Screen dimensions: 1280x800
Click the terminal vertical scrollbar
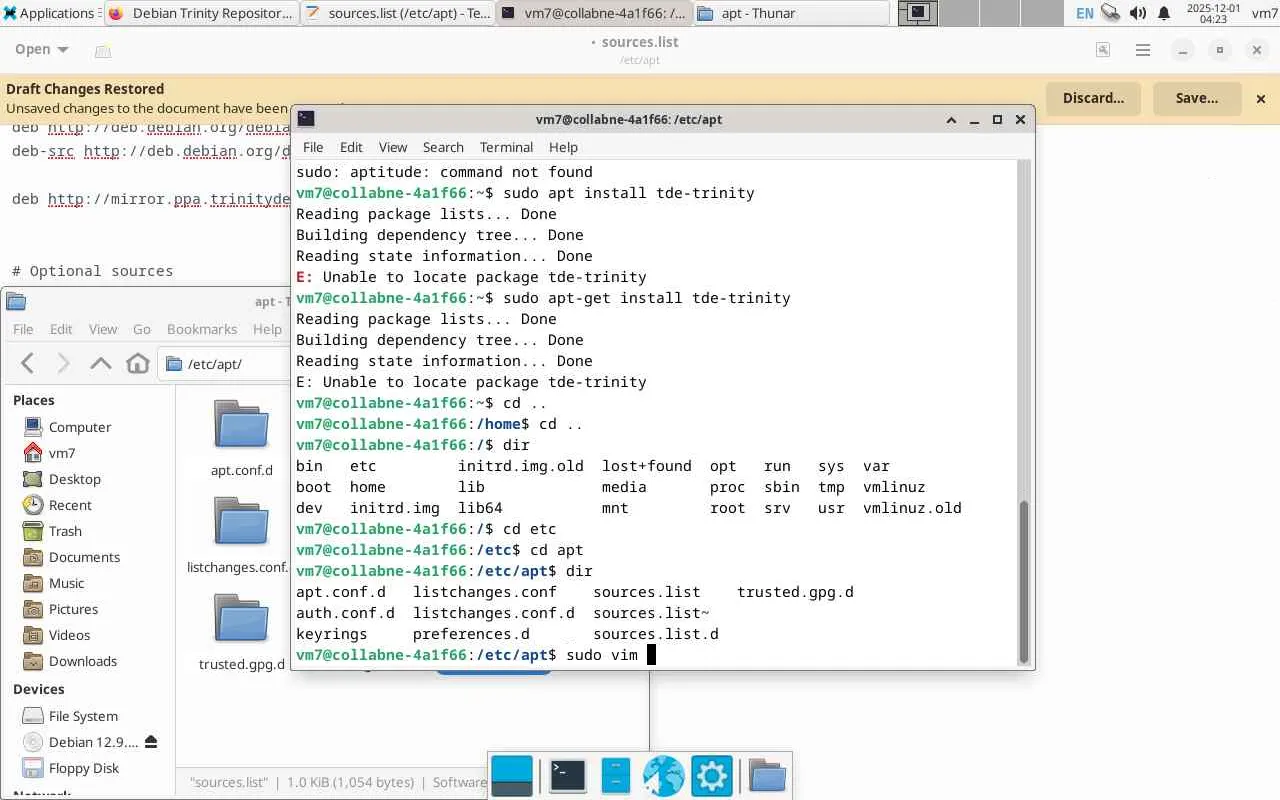pos(1023,580)
